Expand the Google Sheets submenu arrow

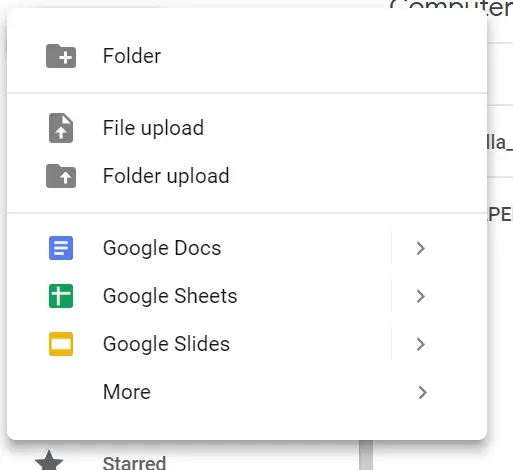click(421, 296)
